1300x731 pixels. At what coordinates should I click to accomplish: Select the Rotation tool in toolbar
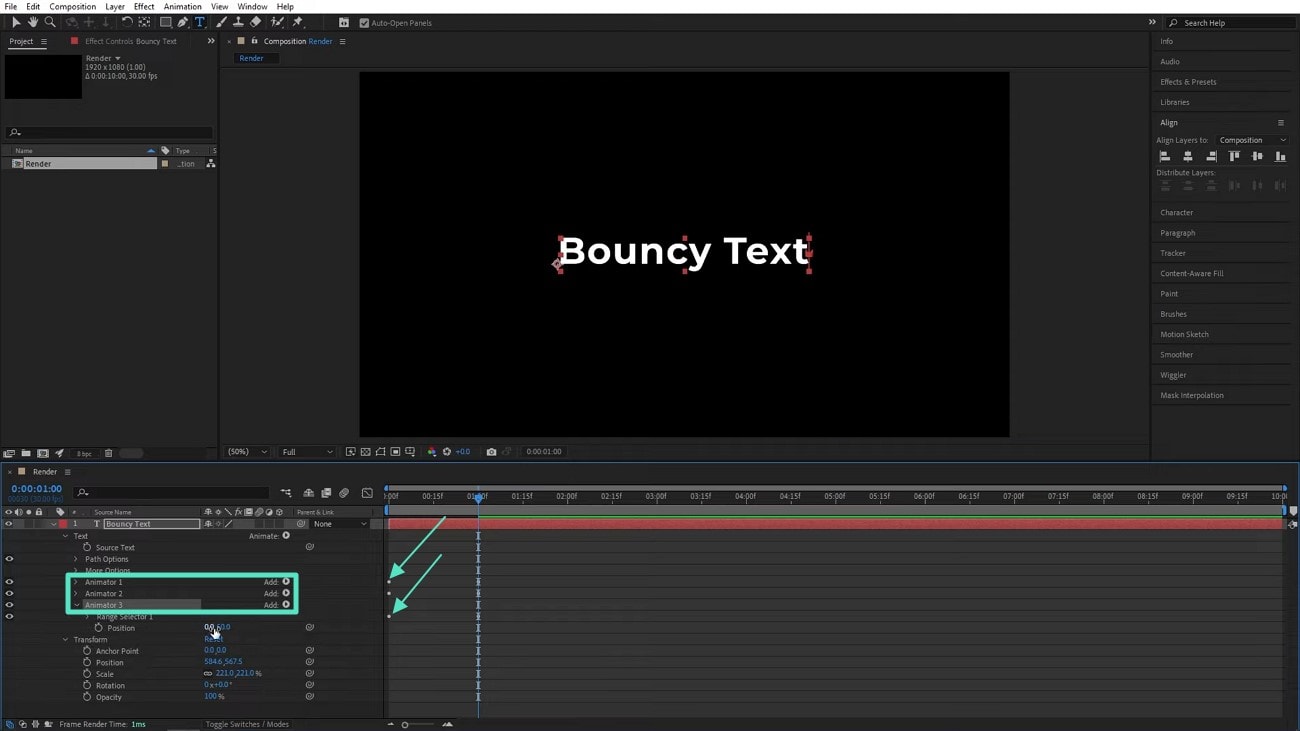point(127,22)
